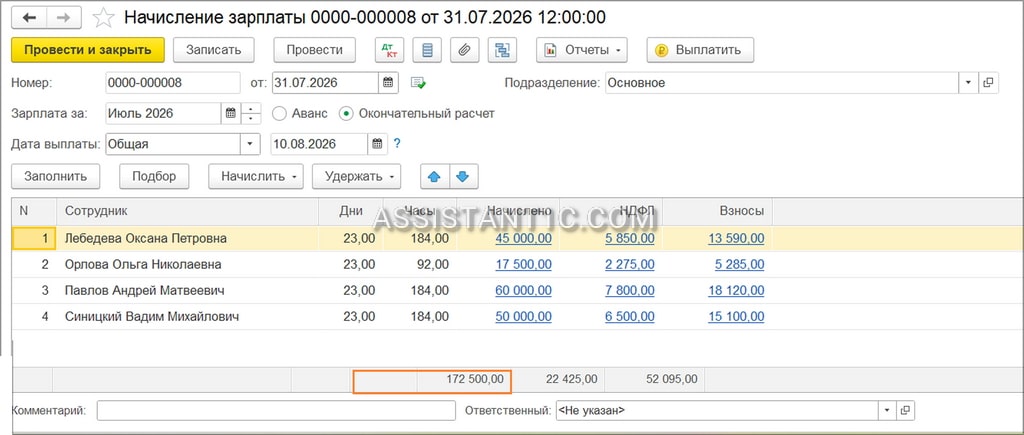Open НДФЛ amount 6 500,00 link
Image resolution: width=1024 pixels, height=435 pixels.
630,317
